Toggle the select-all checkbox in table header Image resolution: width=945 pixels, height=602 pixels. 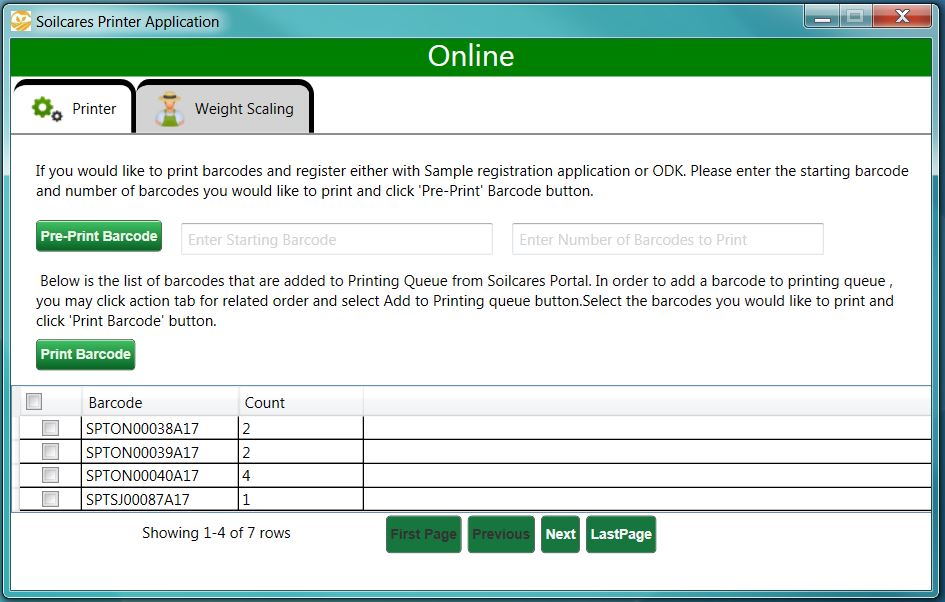(x=34, y=401)
